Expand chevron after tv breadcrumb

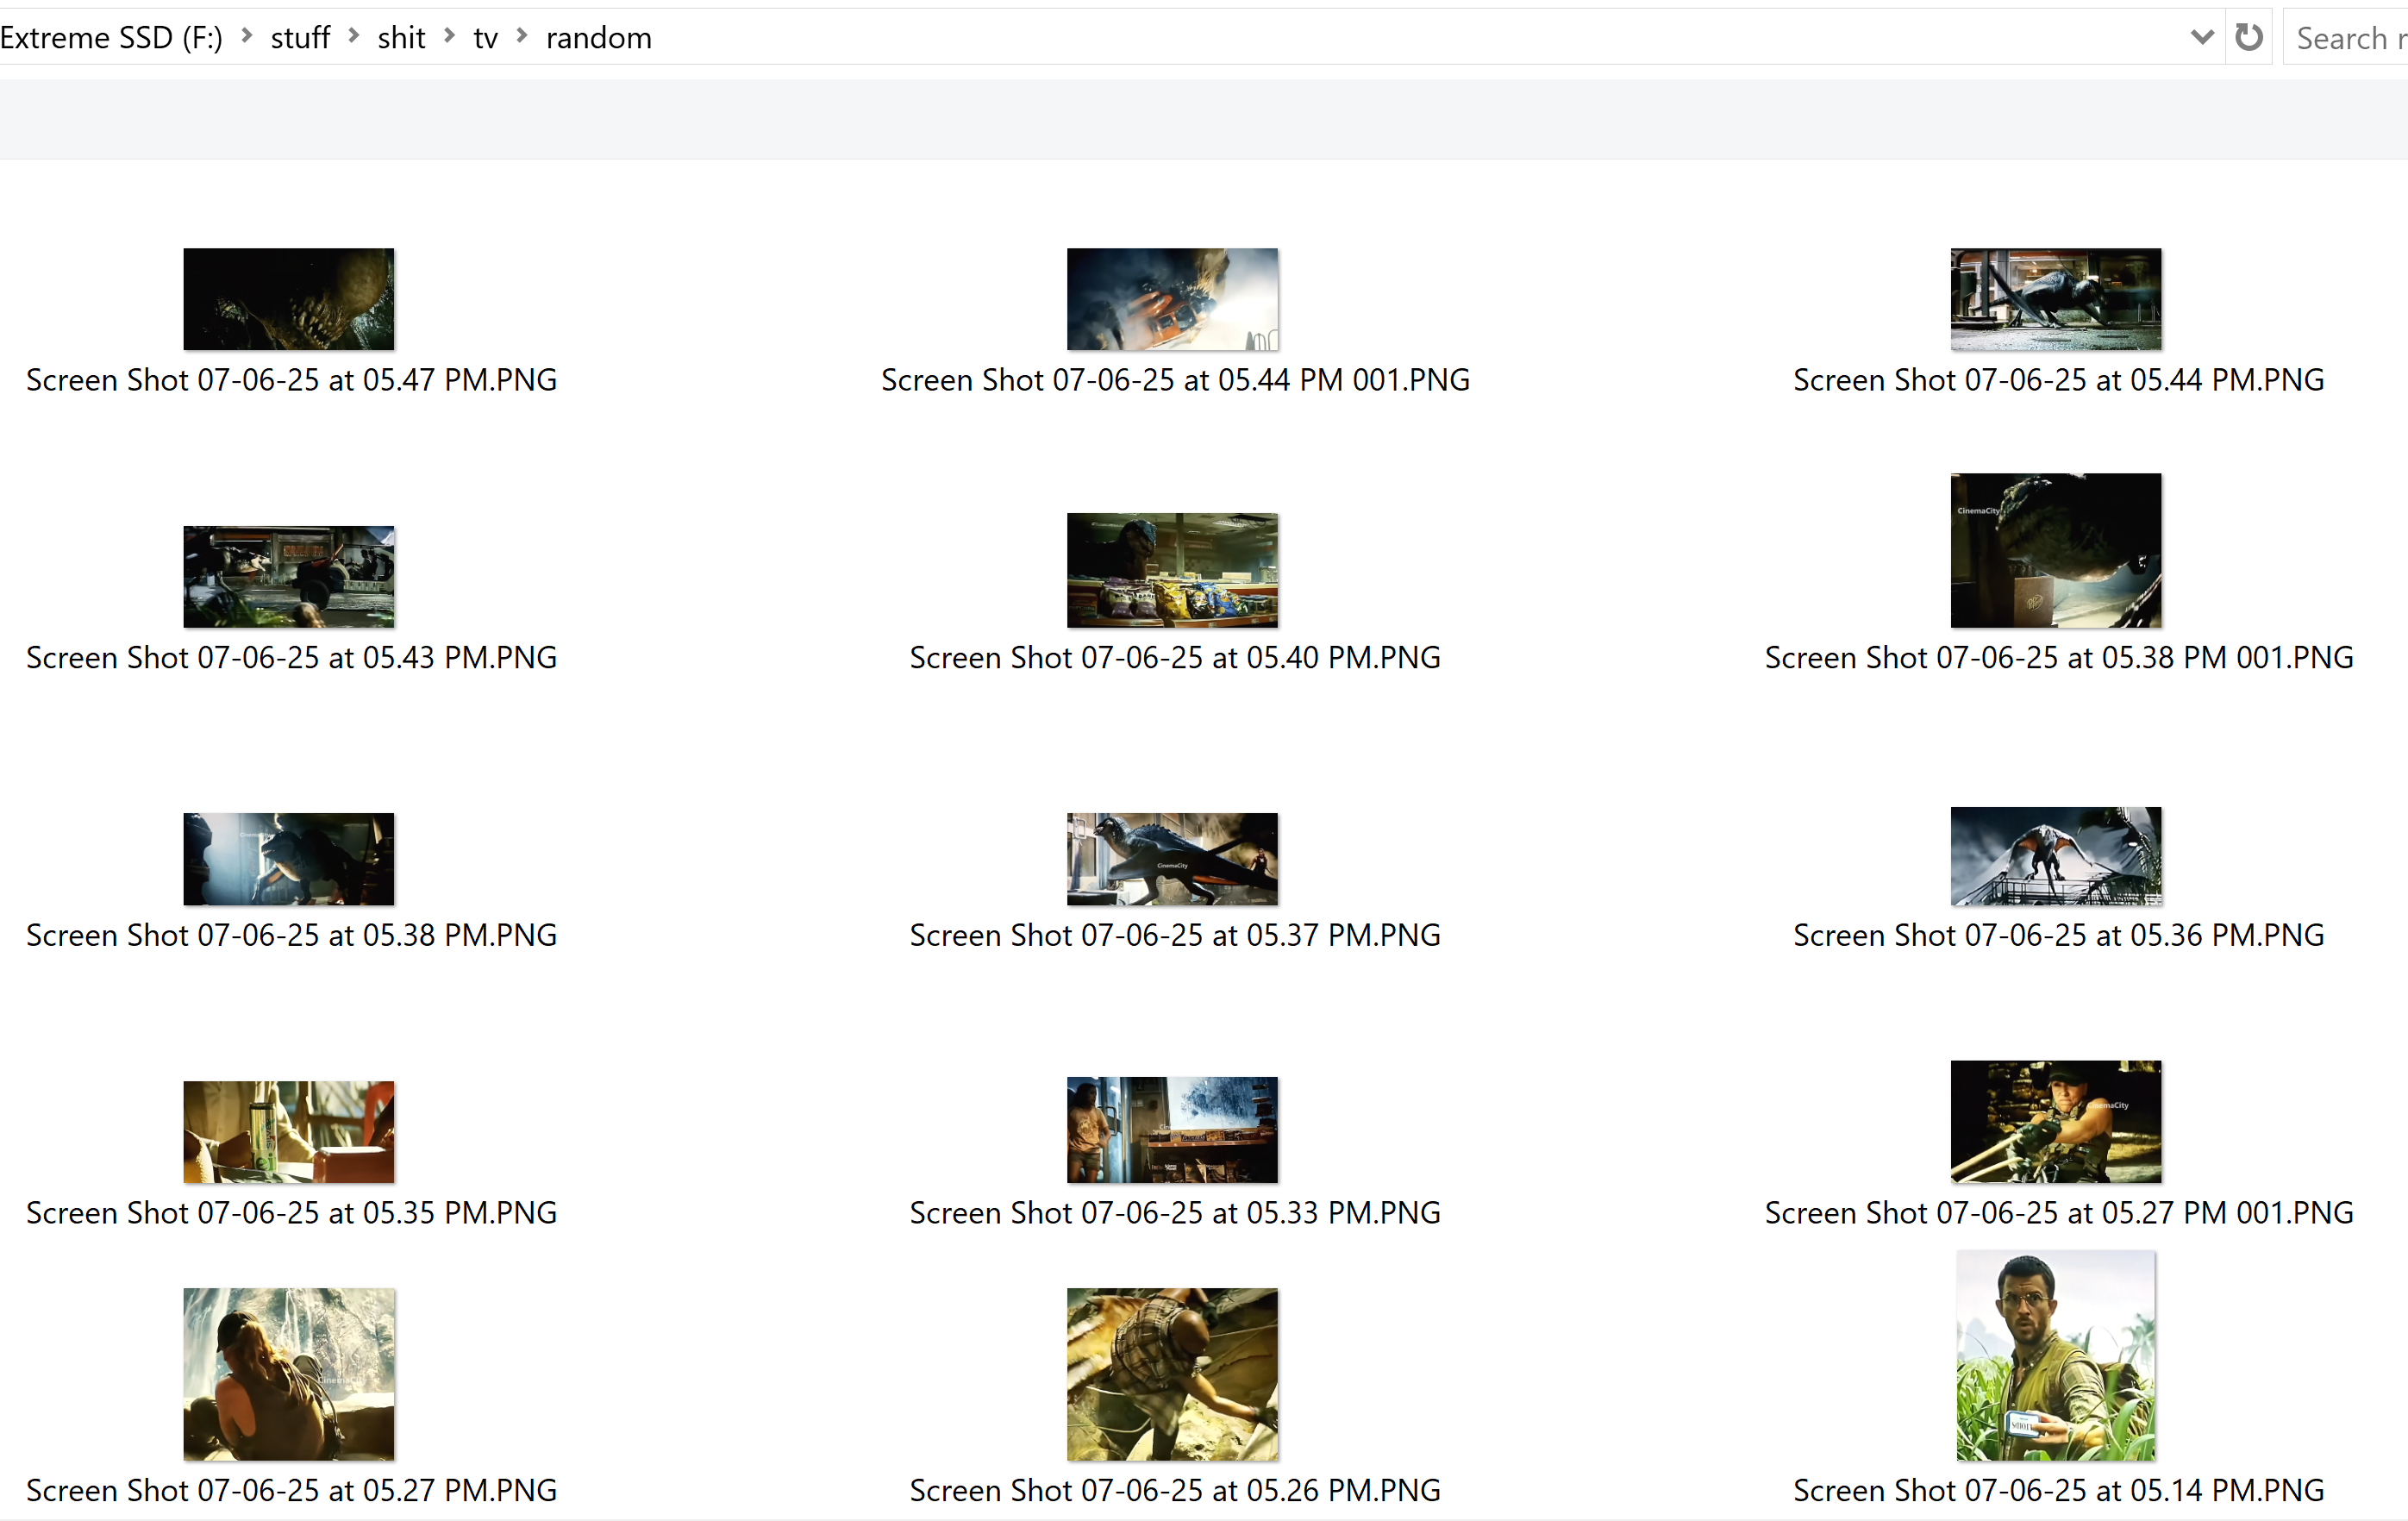coord(521,36)
